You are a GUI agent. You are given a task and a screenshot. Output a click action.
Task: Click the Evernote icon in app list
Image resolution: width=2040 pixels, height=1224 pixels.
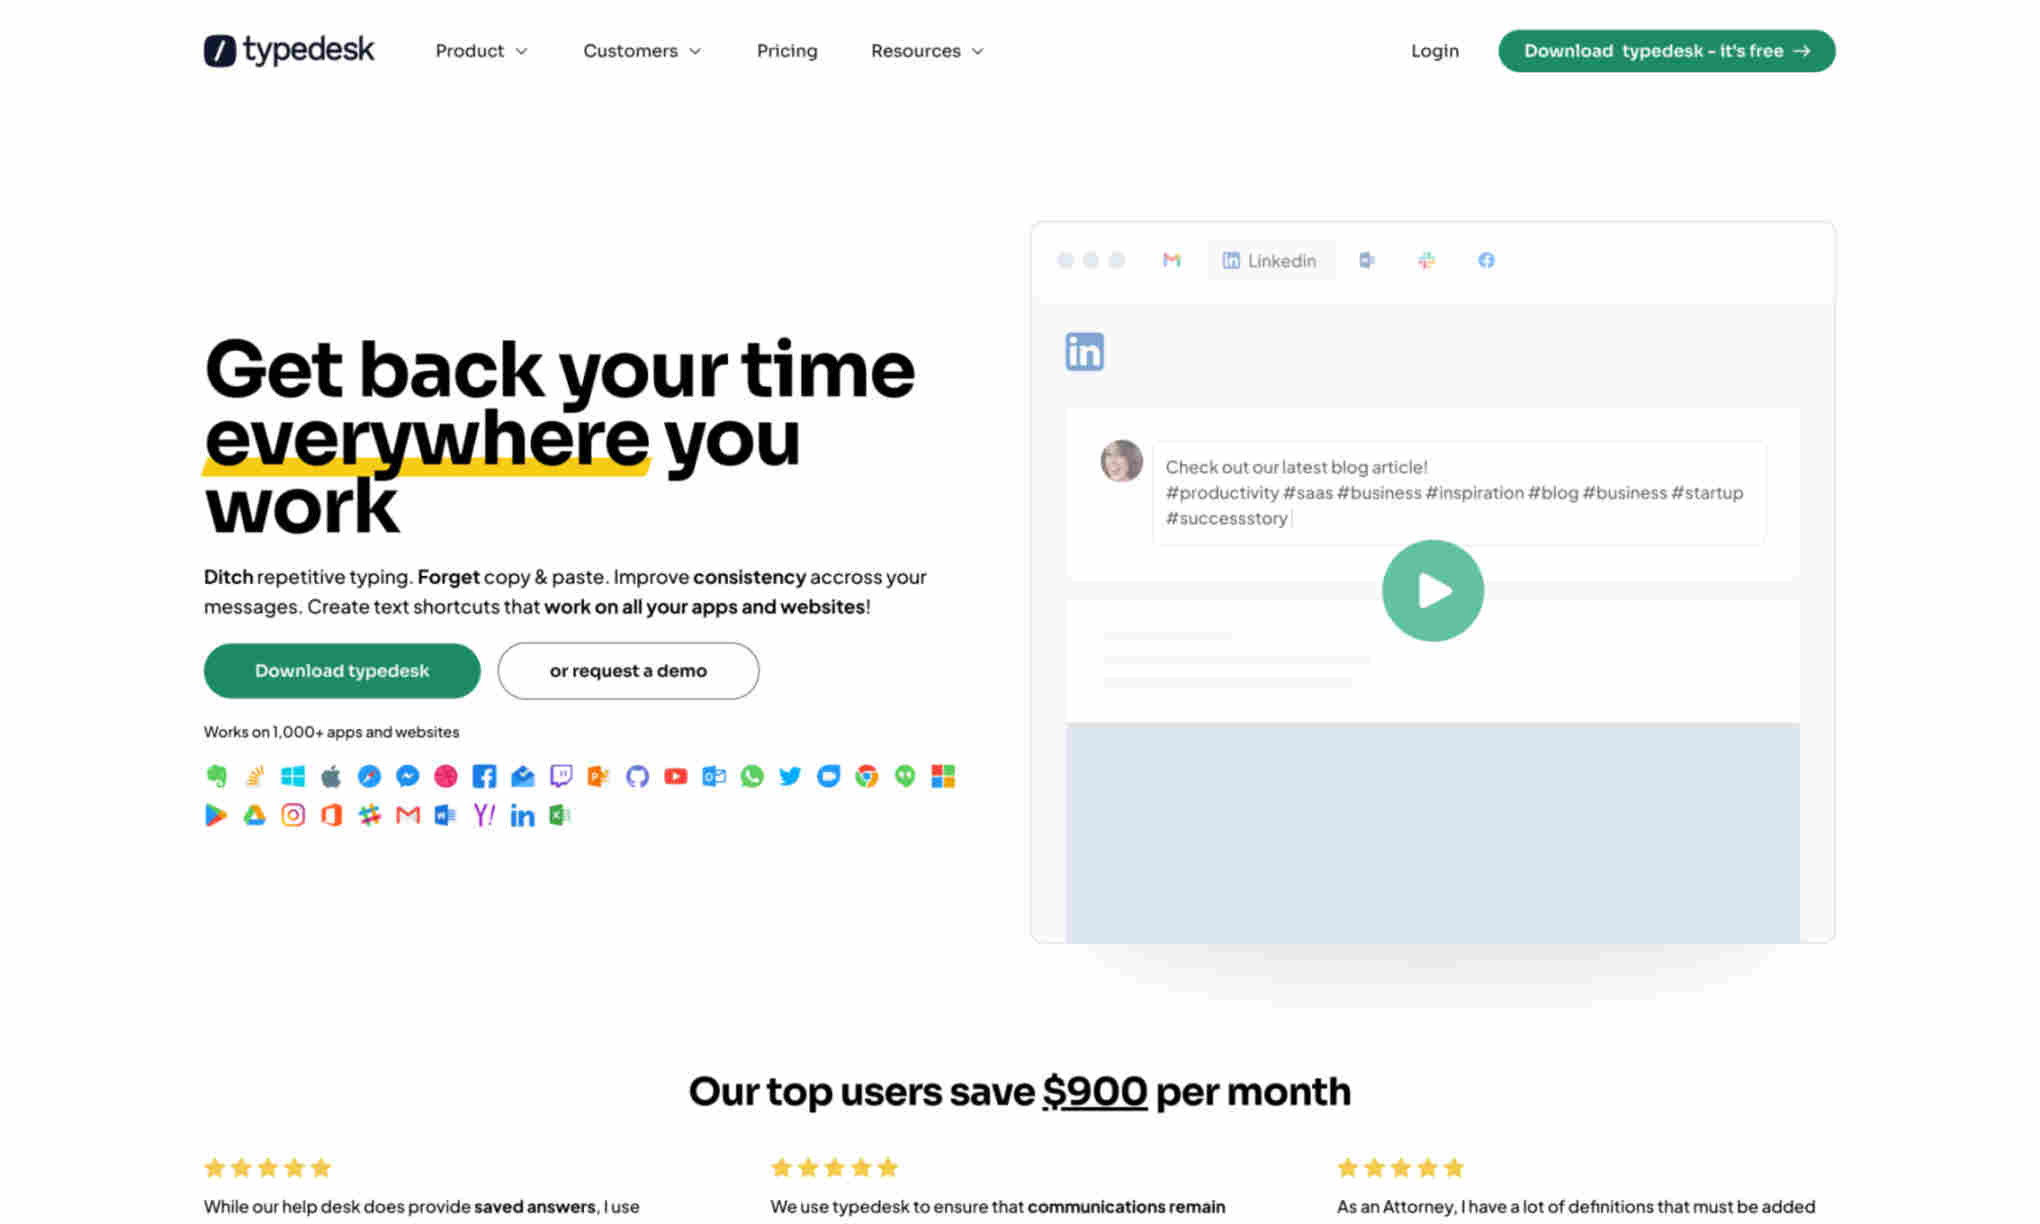click(x=214, y=774)
